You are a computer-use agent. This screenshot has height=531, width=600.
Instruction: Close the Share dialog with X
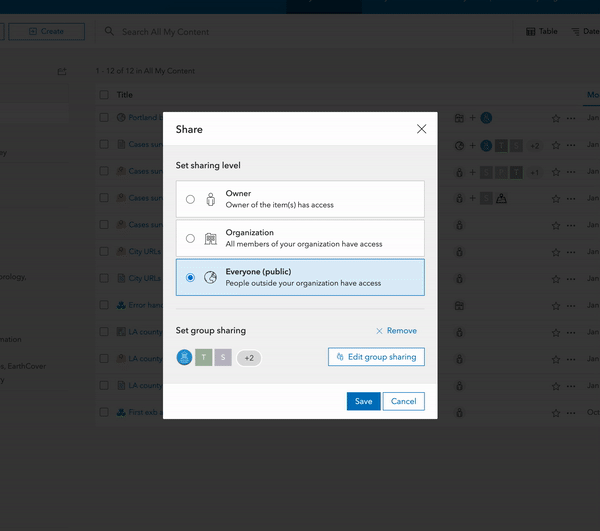tap(421, 129)
